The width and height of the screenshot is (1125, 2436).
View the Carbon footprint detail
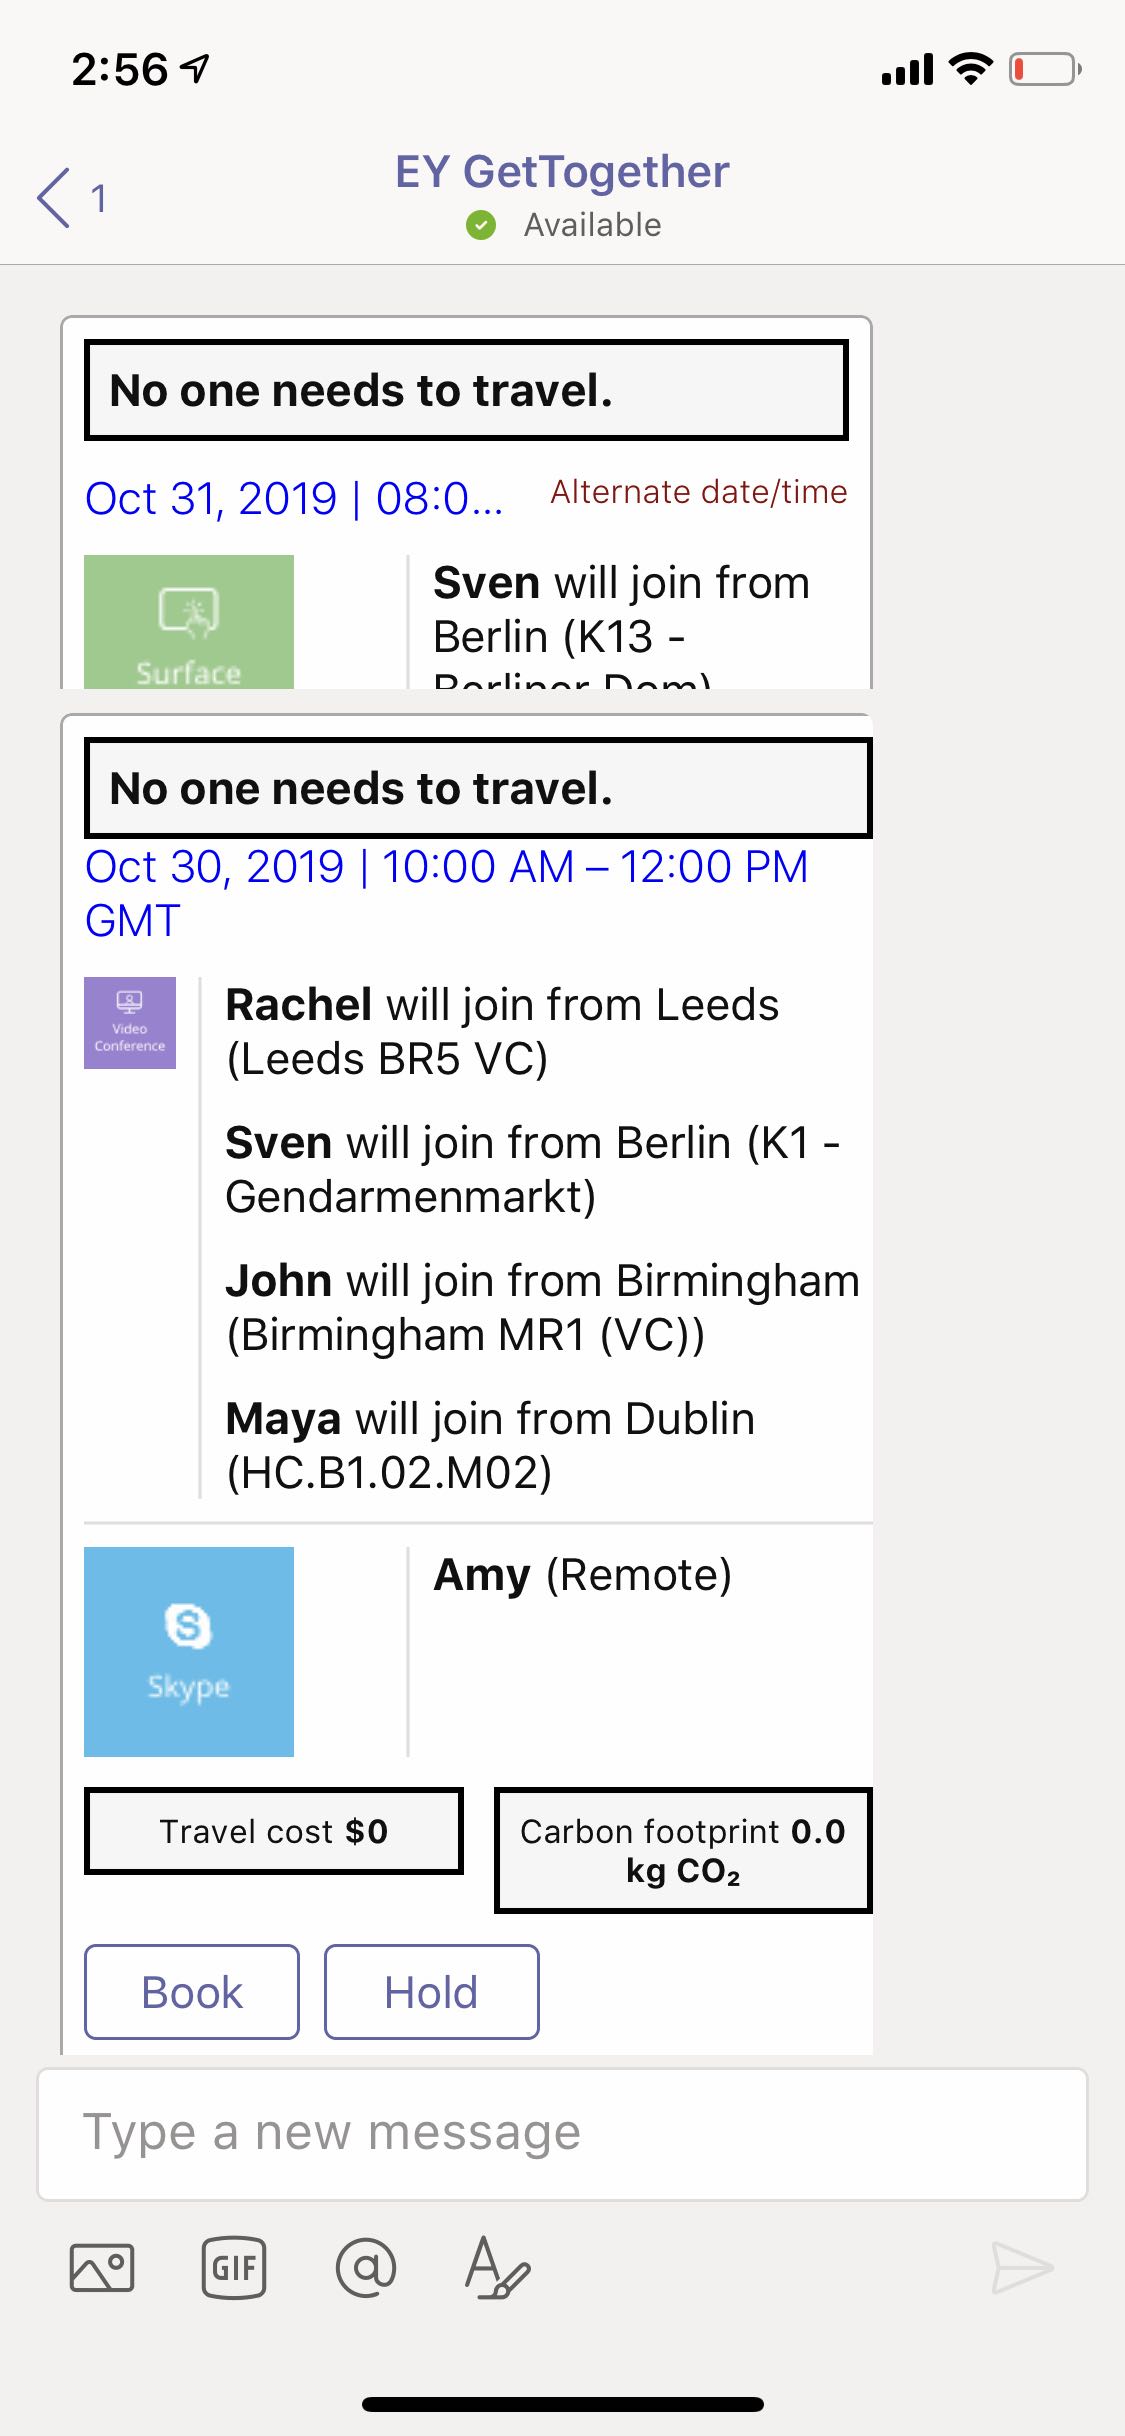click(683, 1850)
